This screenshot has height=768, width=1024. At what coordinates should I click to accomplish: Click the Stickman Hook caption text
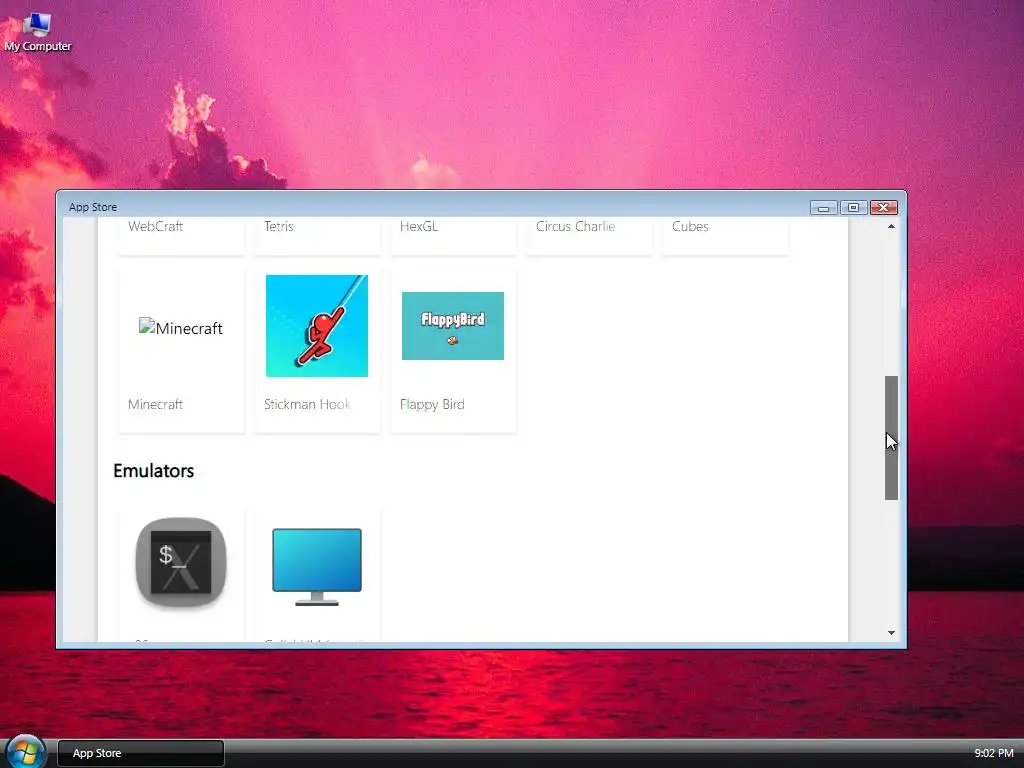(x=307, y=404)
